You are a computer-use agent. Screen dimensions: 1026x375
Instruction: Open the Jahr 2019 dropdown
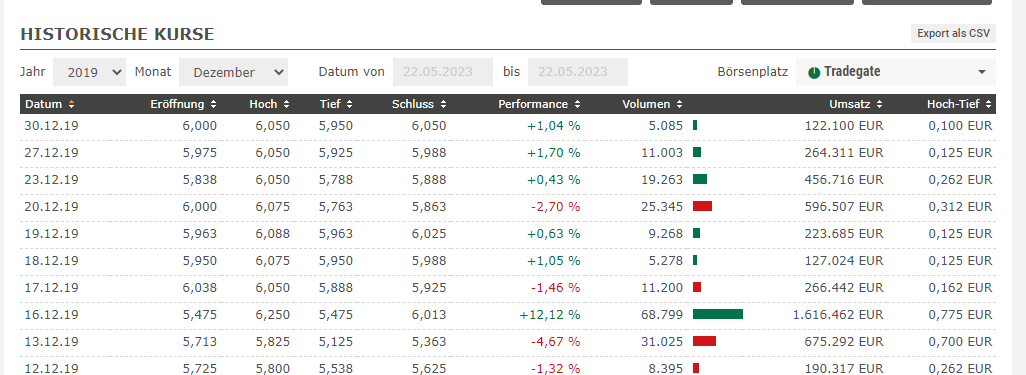[89, 72]
